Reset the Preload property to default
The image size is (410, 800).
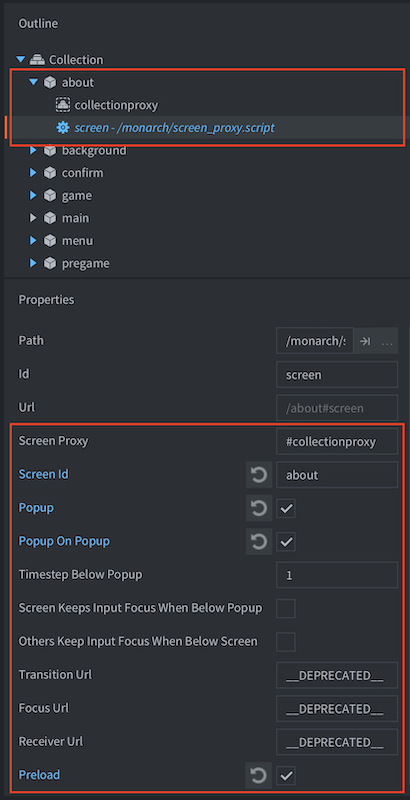tap(259, 776)
